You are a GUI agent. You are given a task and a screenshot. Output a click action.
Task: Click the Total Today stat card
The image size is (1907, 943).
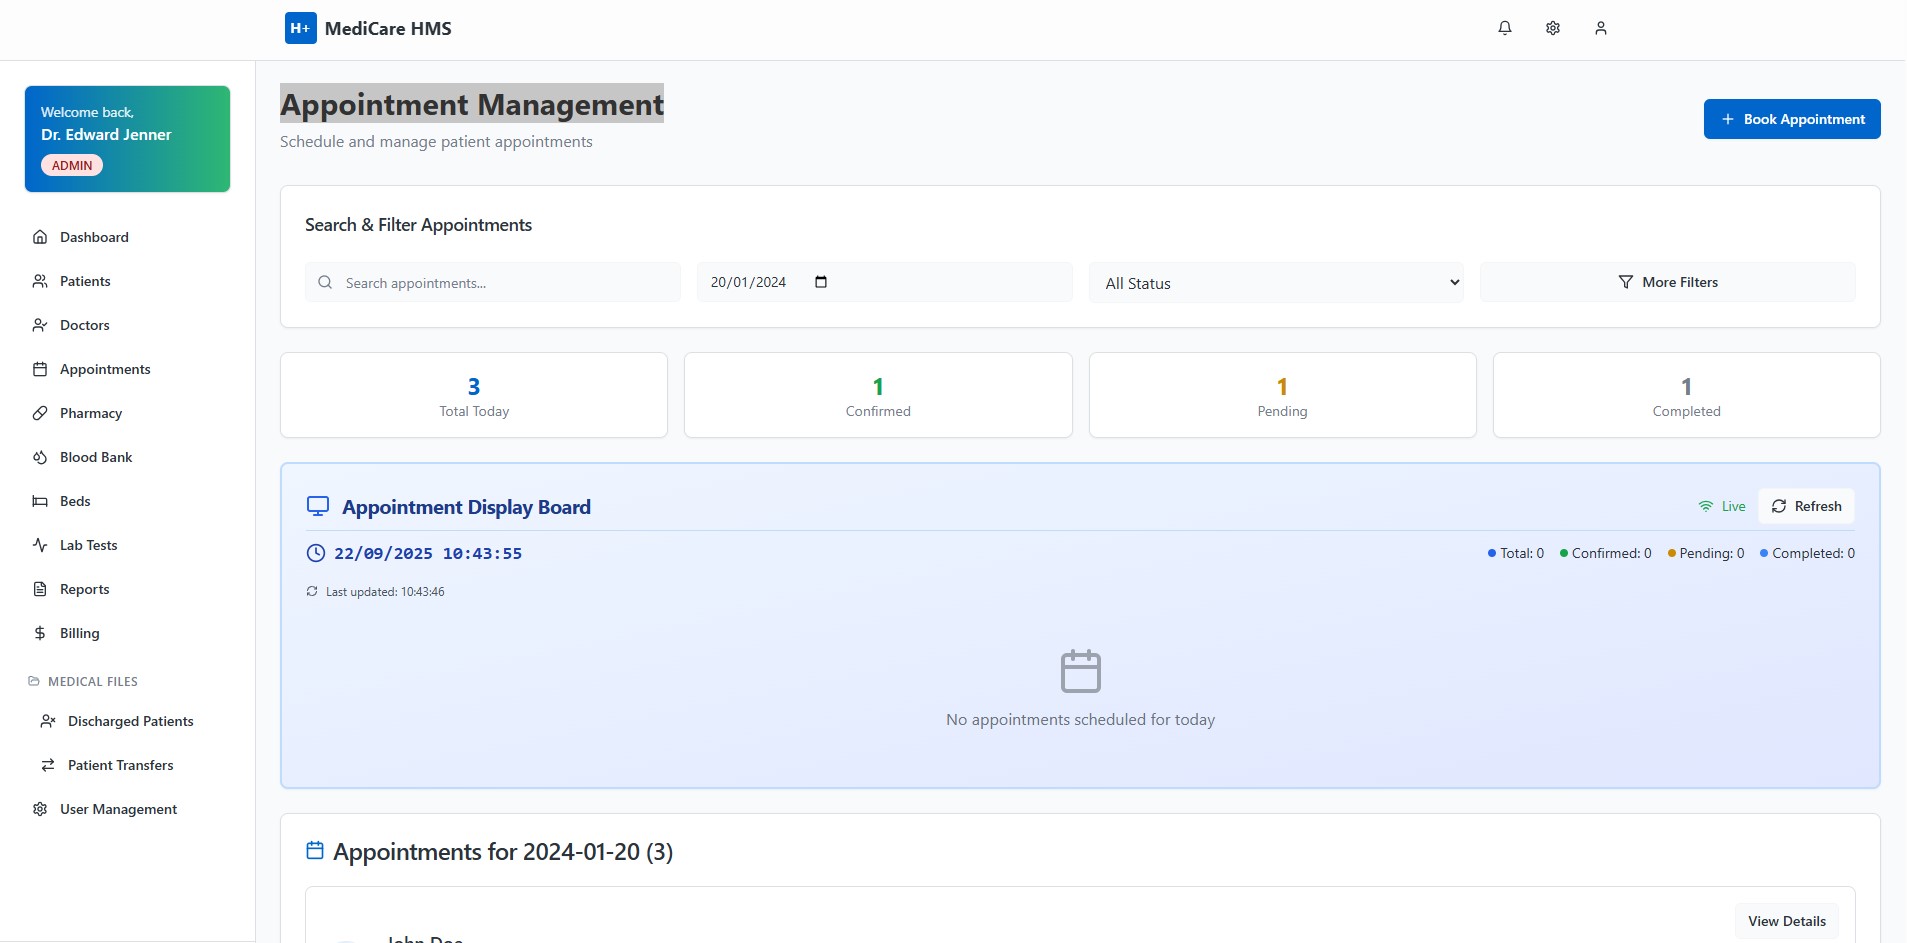474,395
